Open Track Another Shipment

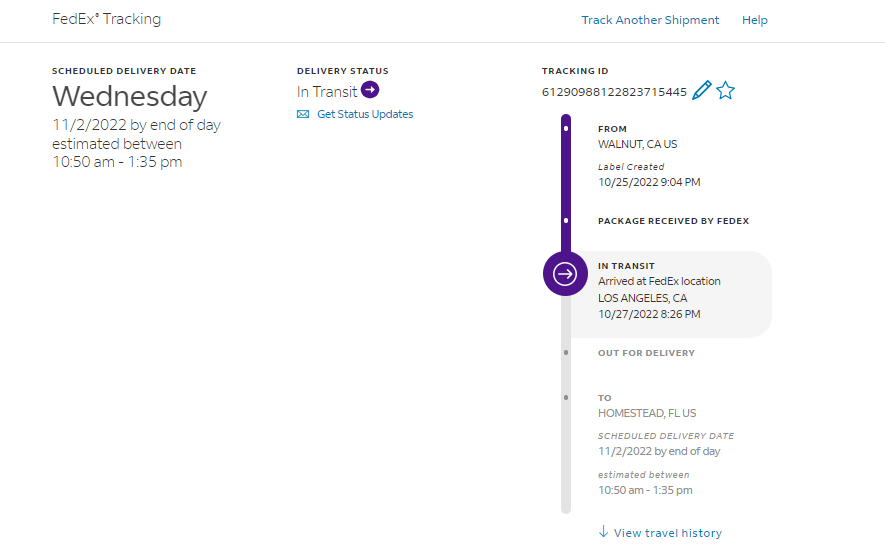(650, 20)
